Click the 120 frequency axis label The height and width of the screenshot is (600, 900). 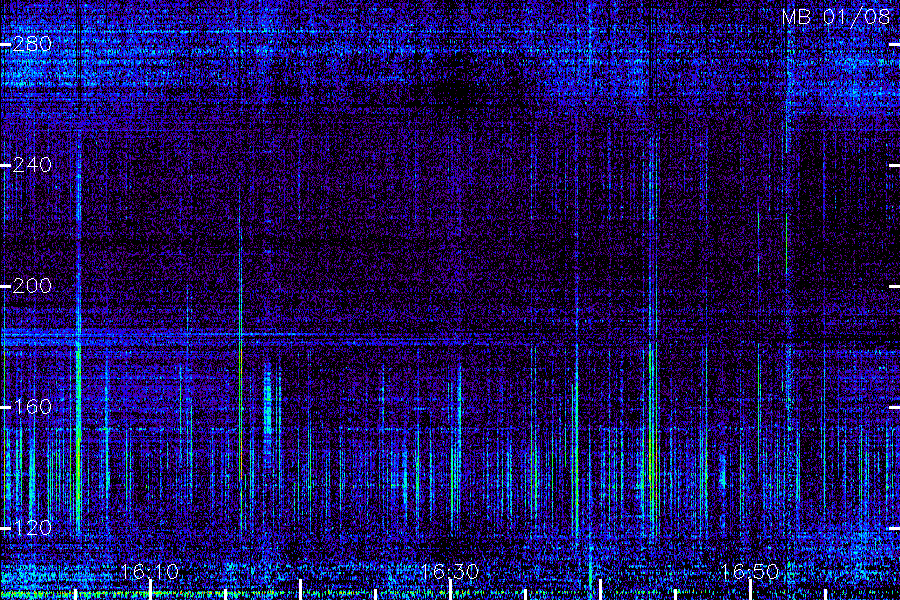(32, 528)
